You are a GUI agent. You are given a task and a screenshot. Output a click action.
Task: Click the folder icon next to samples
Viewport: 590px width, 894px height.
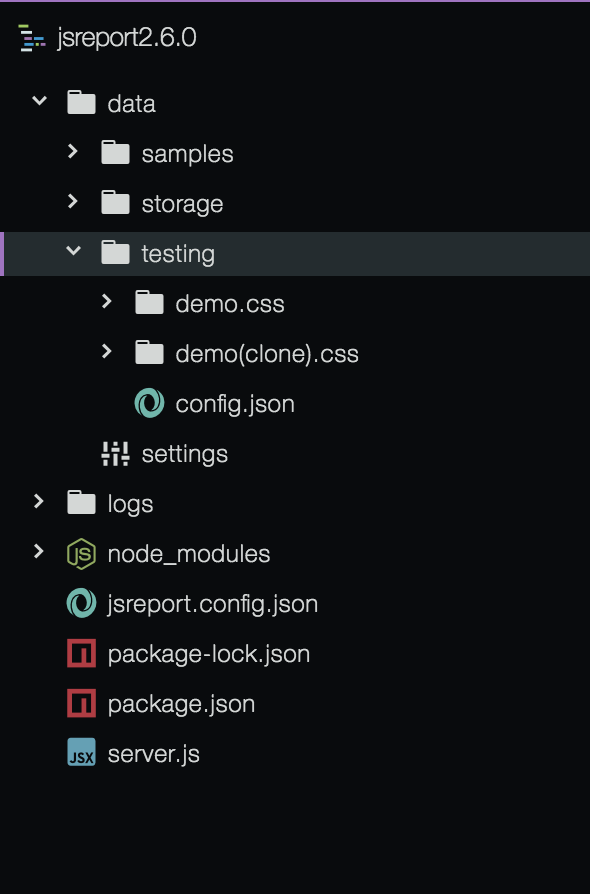tap(115, 153)
